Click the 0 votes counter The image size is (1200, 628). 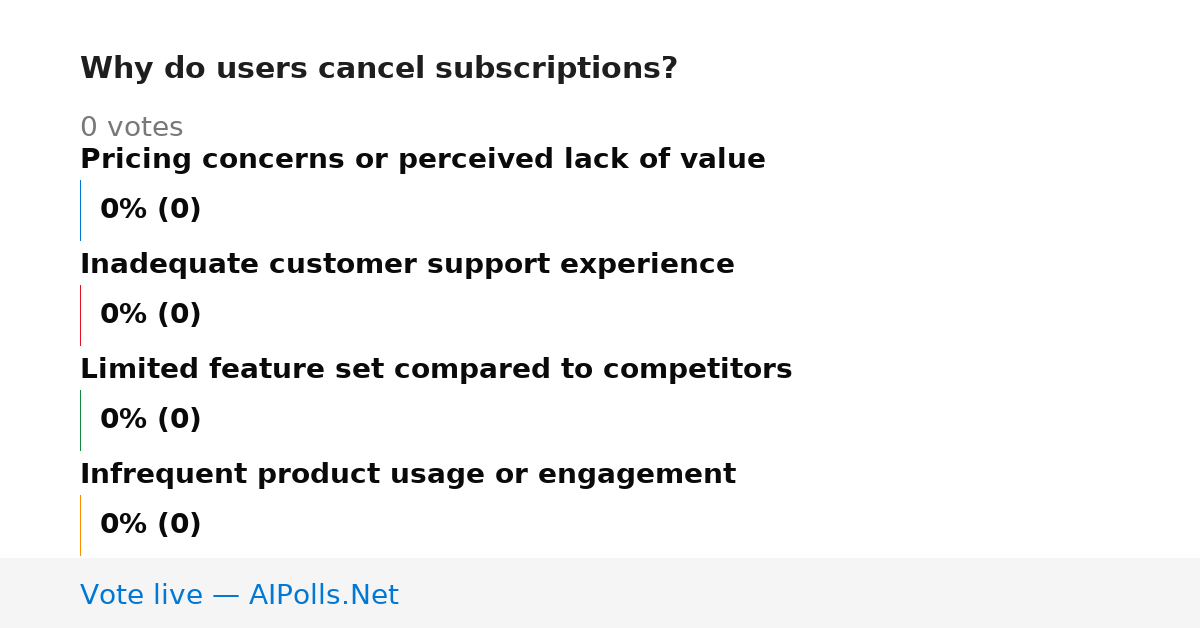pyautogui.click(x=131, y=127)
